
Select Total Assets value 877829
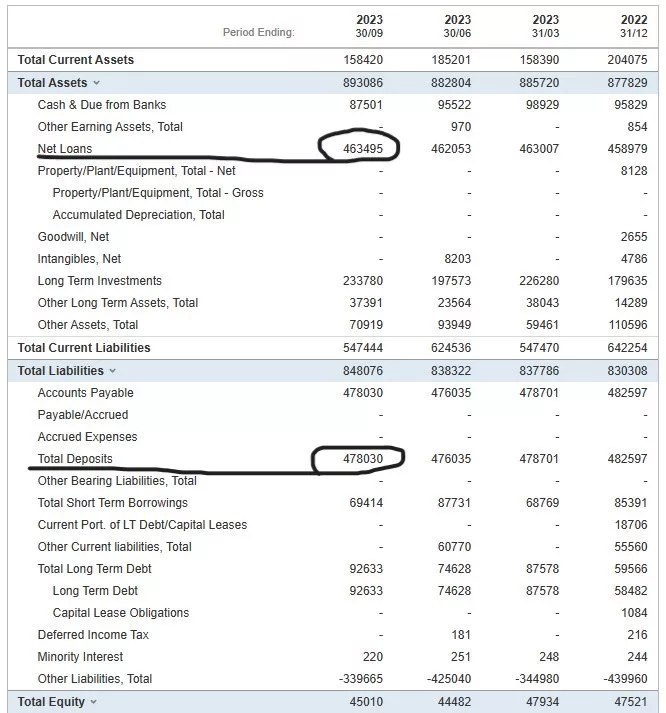click(627, 83)
